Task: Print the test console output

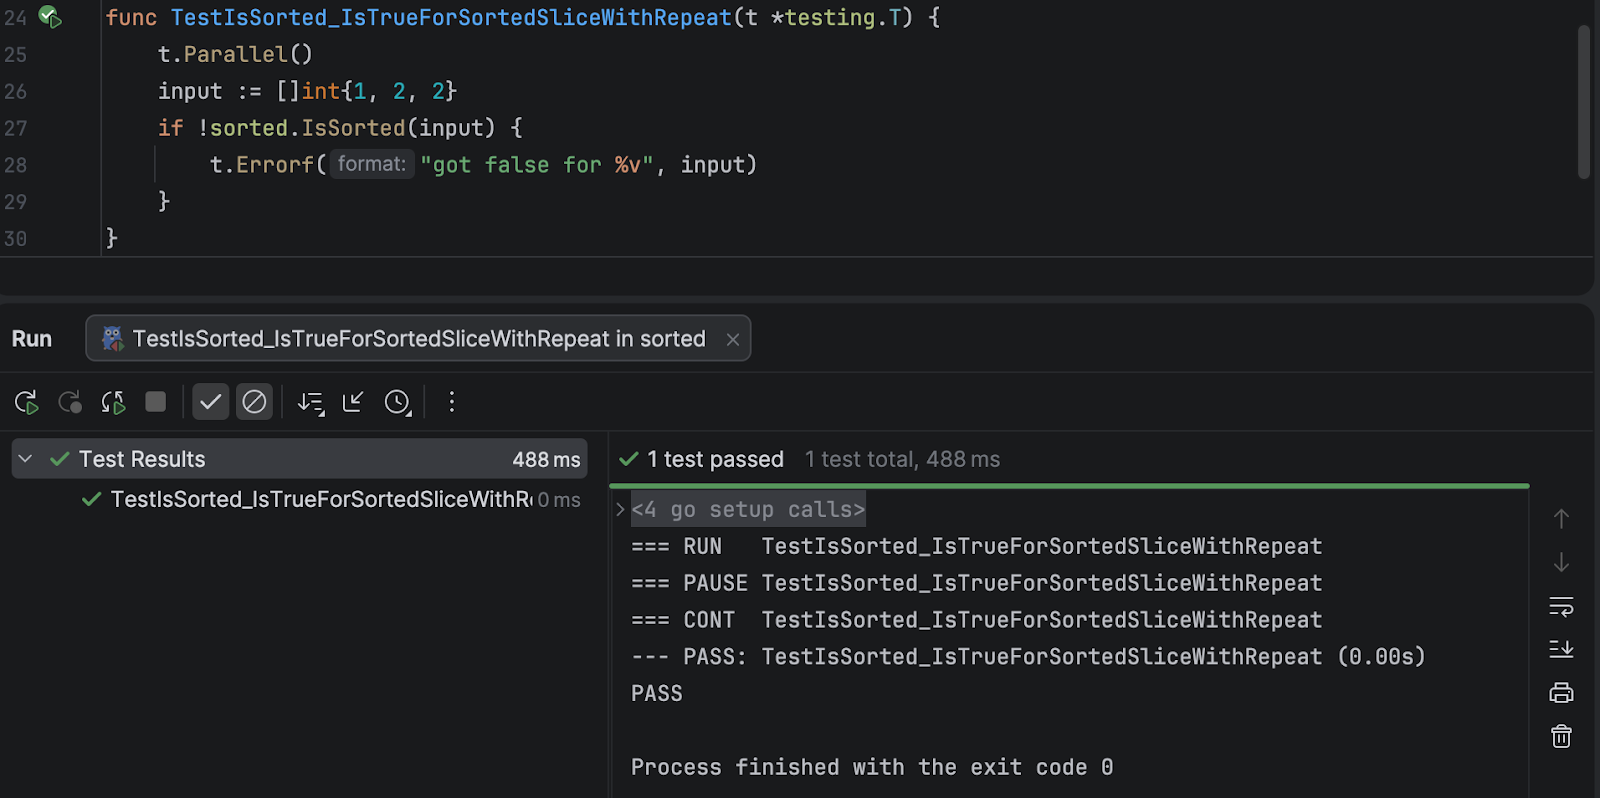Action: (1561, 693)
